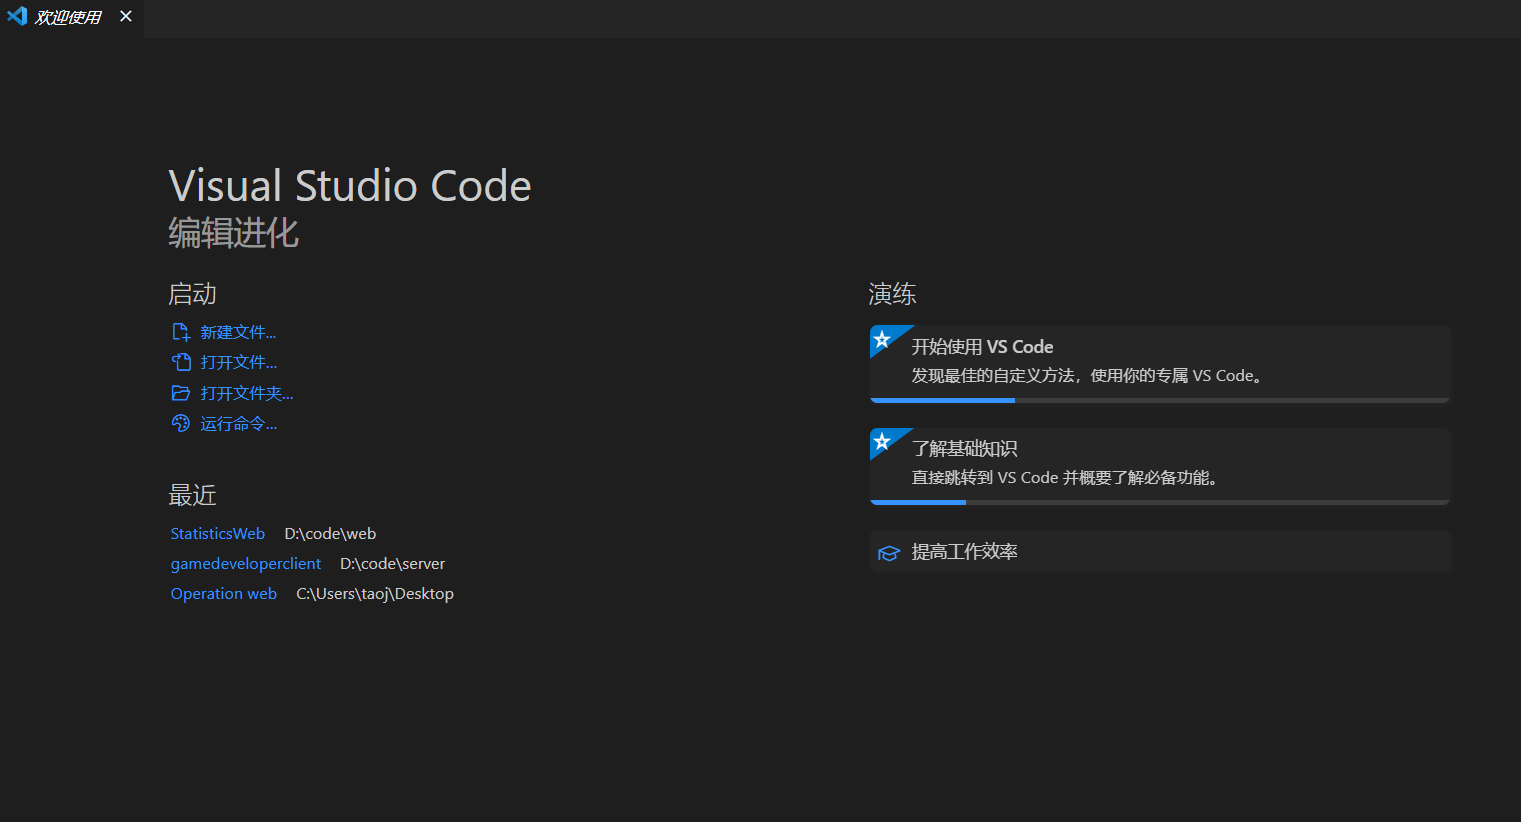Viewport: 1521px width, 822px height.
Task: Click the open file icon beside 打开文件
Action: pos(181,362)
